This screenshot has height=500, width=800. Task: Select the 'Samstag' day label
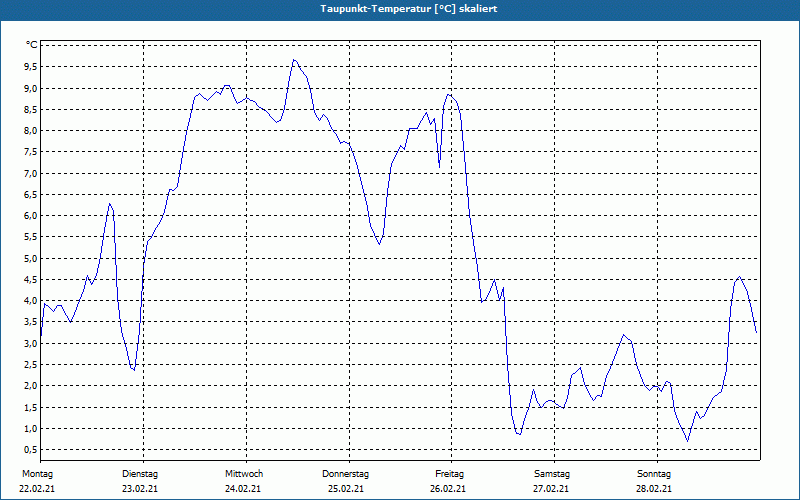tap(552, 474)
